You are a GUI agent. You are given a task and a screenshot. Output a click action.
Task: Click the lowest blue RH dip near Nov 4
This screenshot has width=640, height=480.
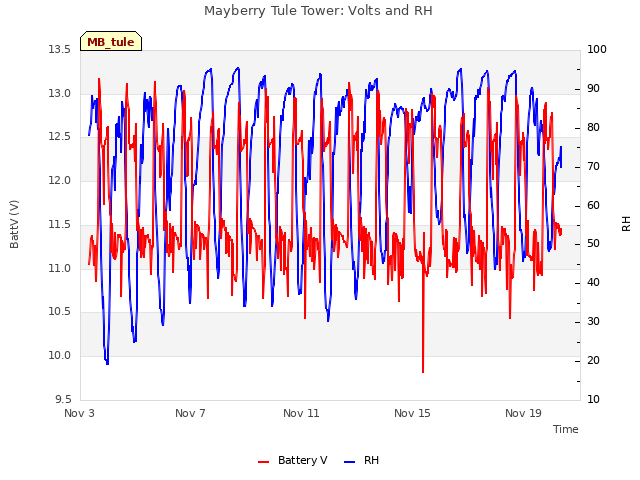pyautogui.click(x=107, y=363)
